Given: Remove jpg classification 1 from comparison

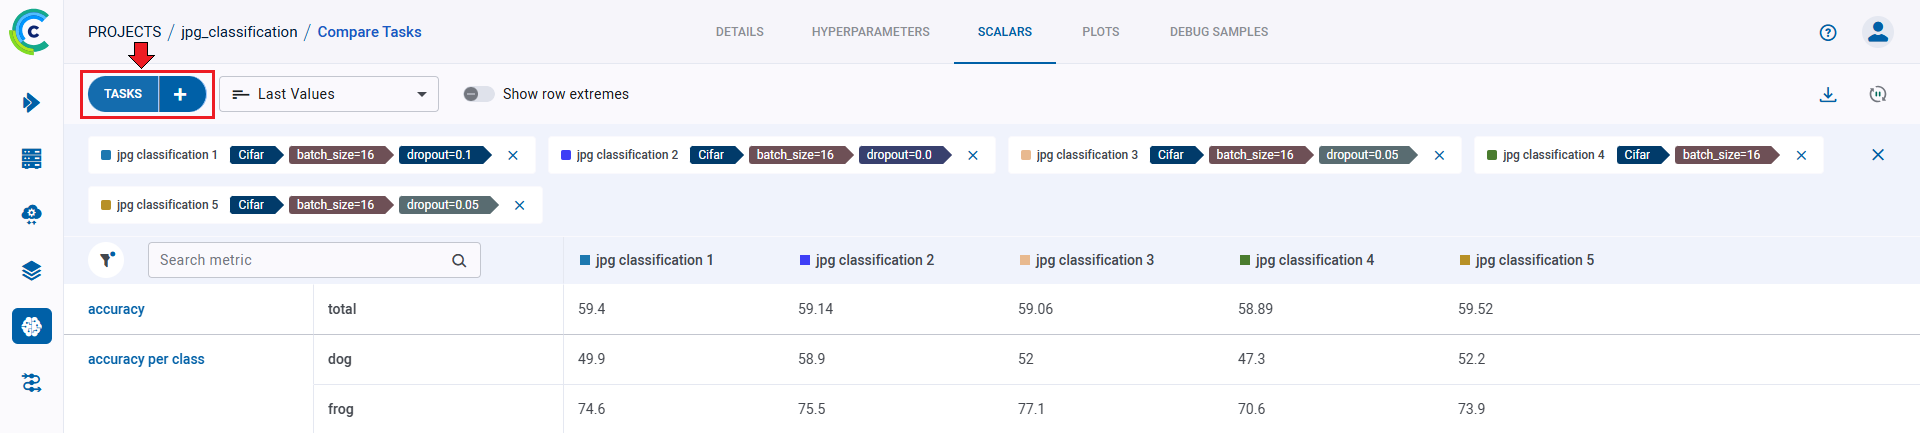Looking at the screenshot, I should point(513,155).
